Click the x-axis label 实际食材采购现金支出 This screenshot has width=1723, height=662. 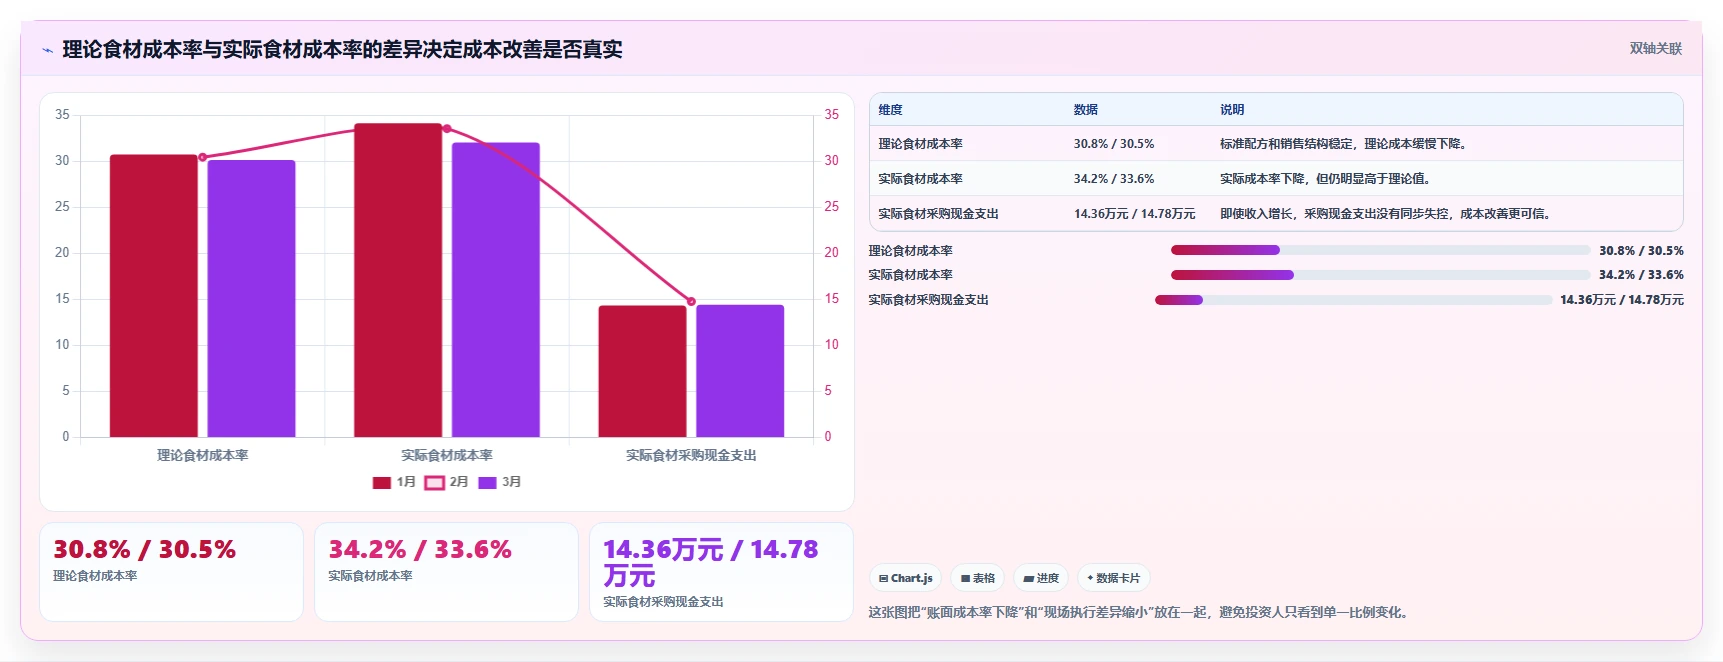[691, 455]
